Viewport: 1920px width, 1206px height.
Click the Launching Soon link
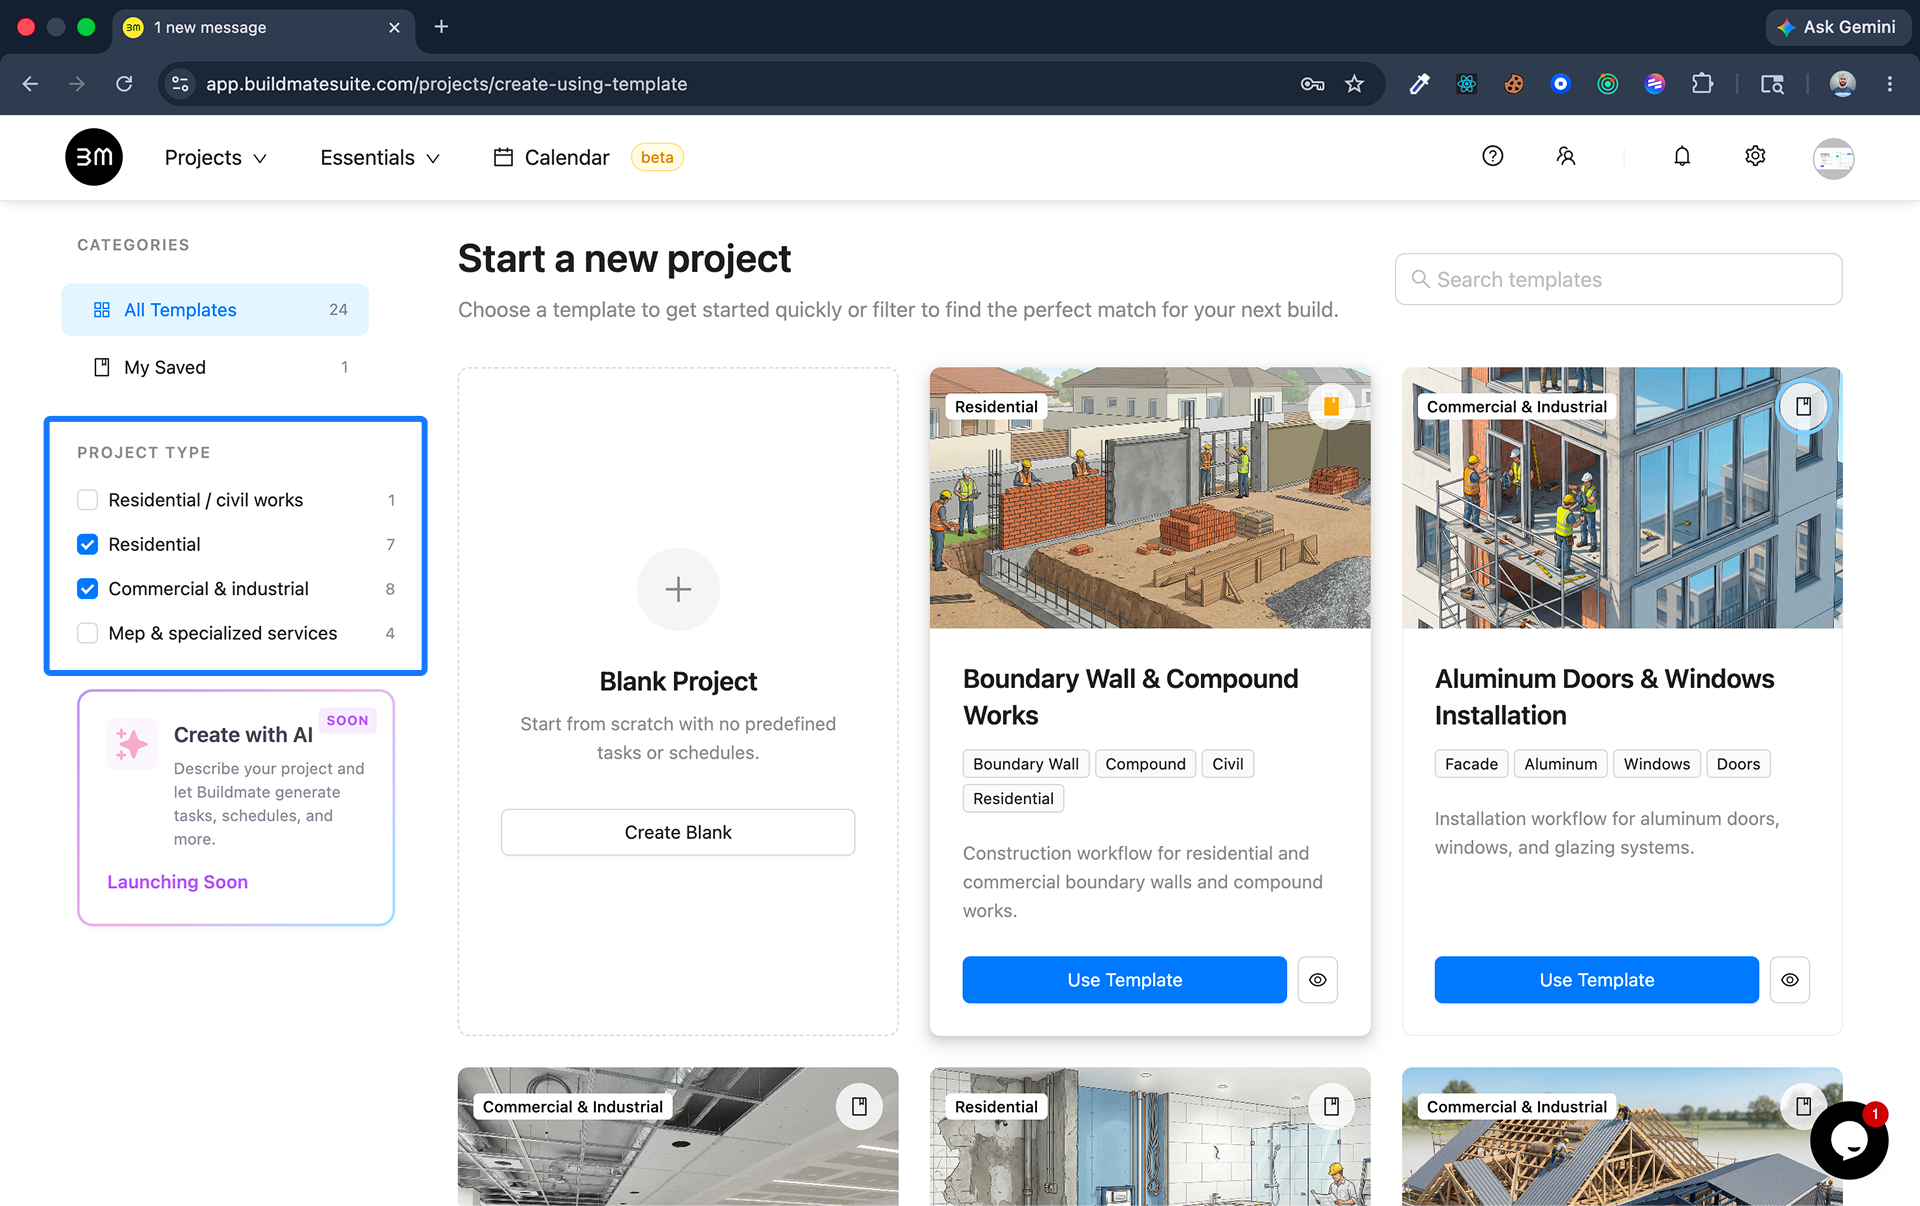point(177,882)
